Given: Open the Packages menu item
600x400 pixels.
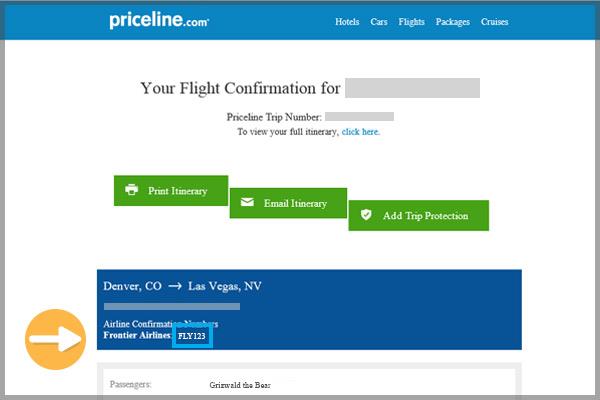Looking at the screenshot, I should click(453, 22).
